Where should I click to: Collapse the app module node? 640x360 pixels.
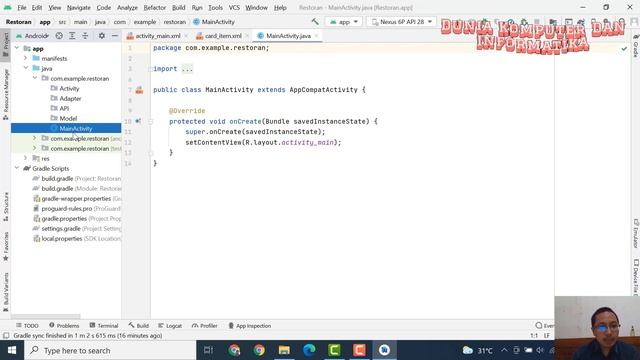click(x=17, y=48)
